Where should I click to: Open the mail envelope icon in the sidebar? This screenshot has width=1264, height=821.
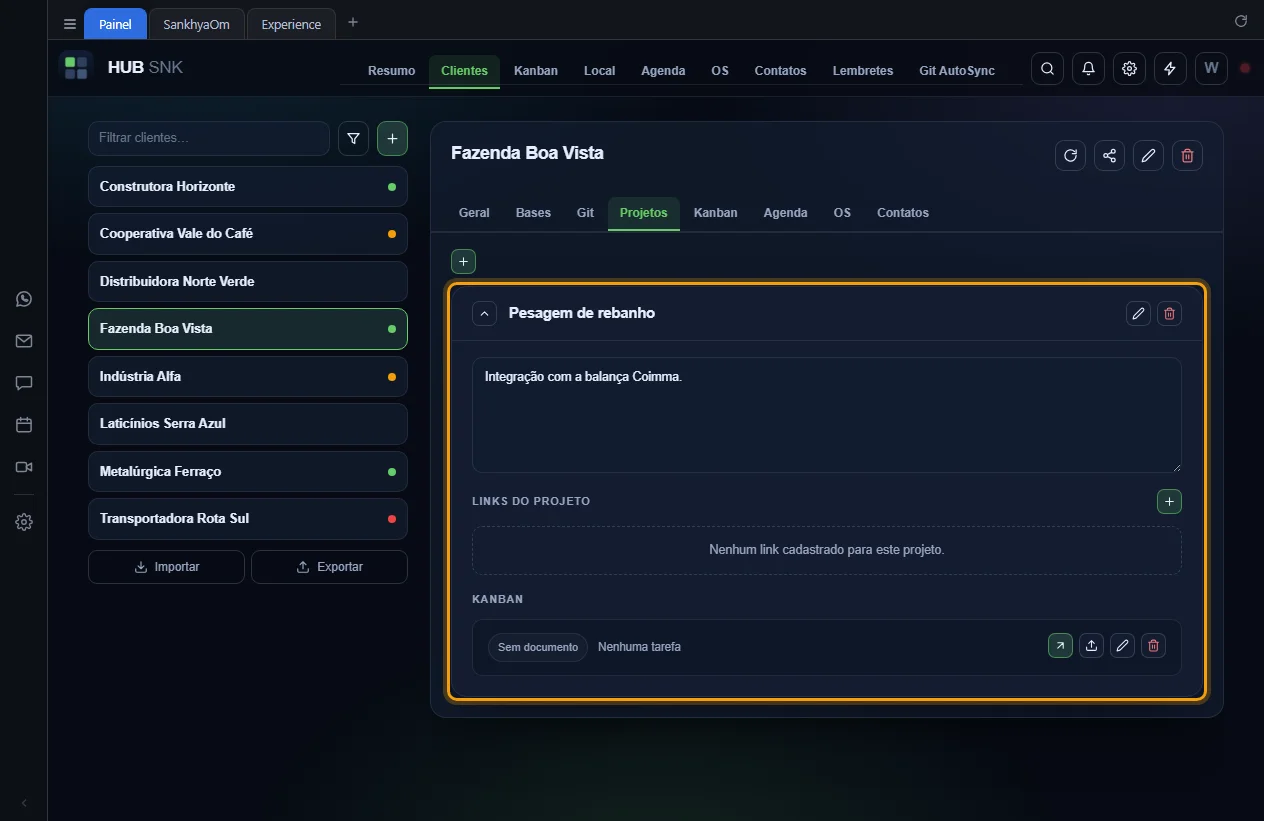[x=24, y=341]
